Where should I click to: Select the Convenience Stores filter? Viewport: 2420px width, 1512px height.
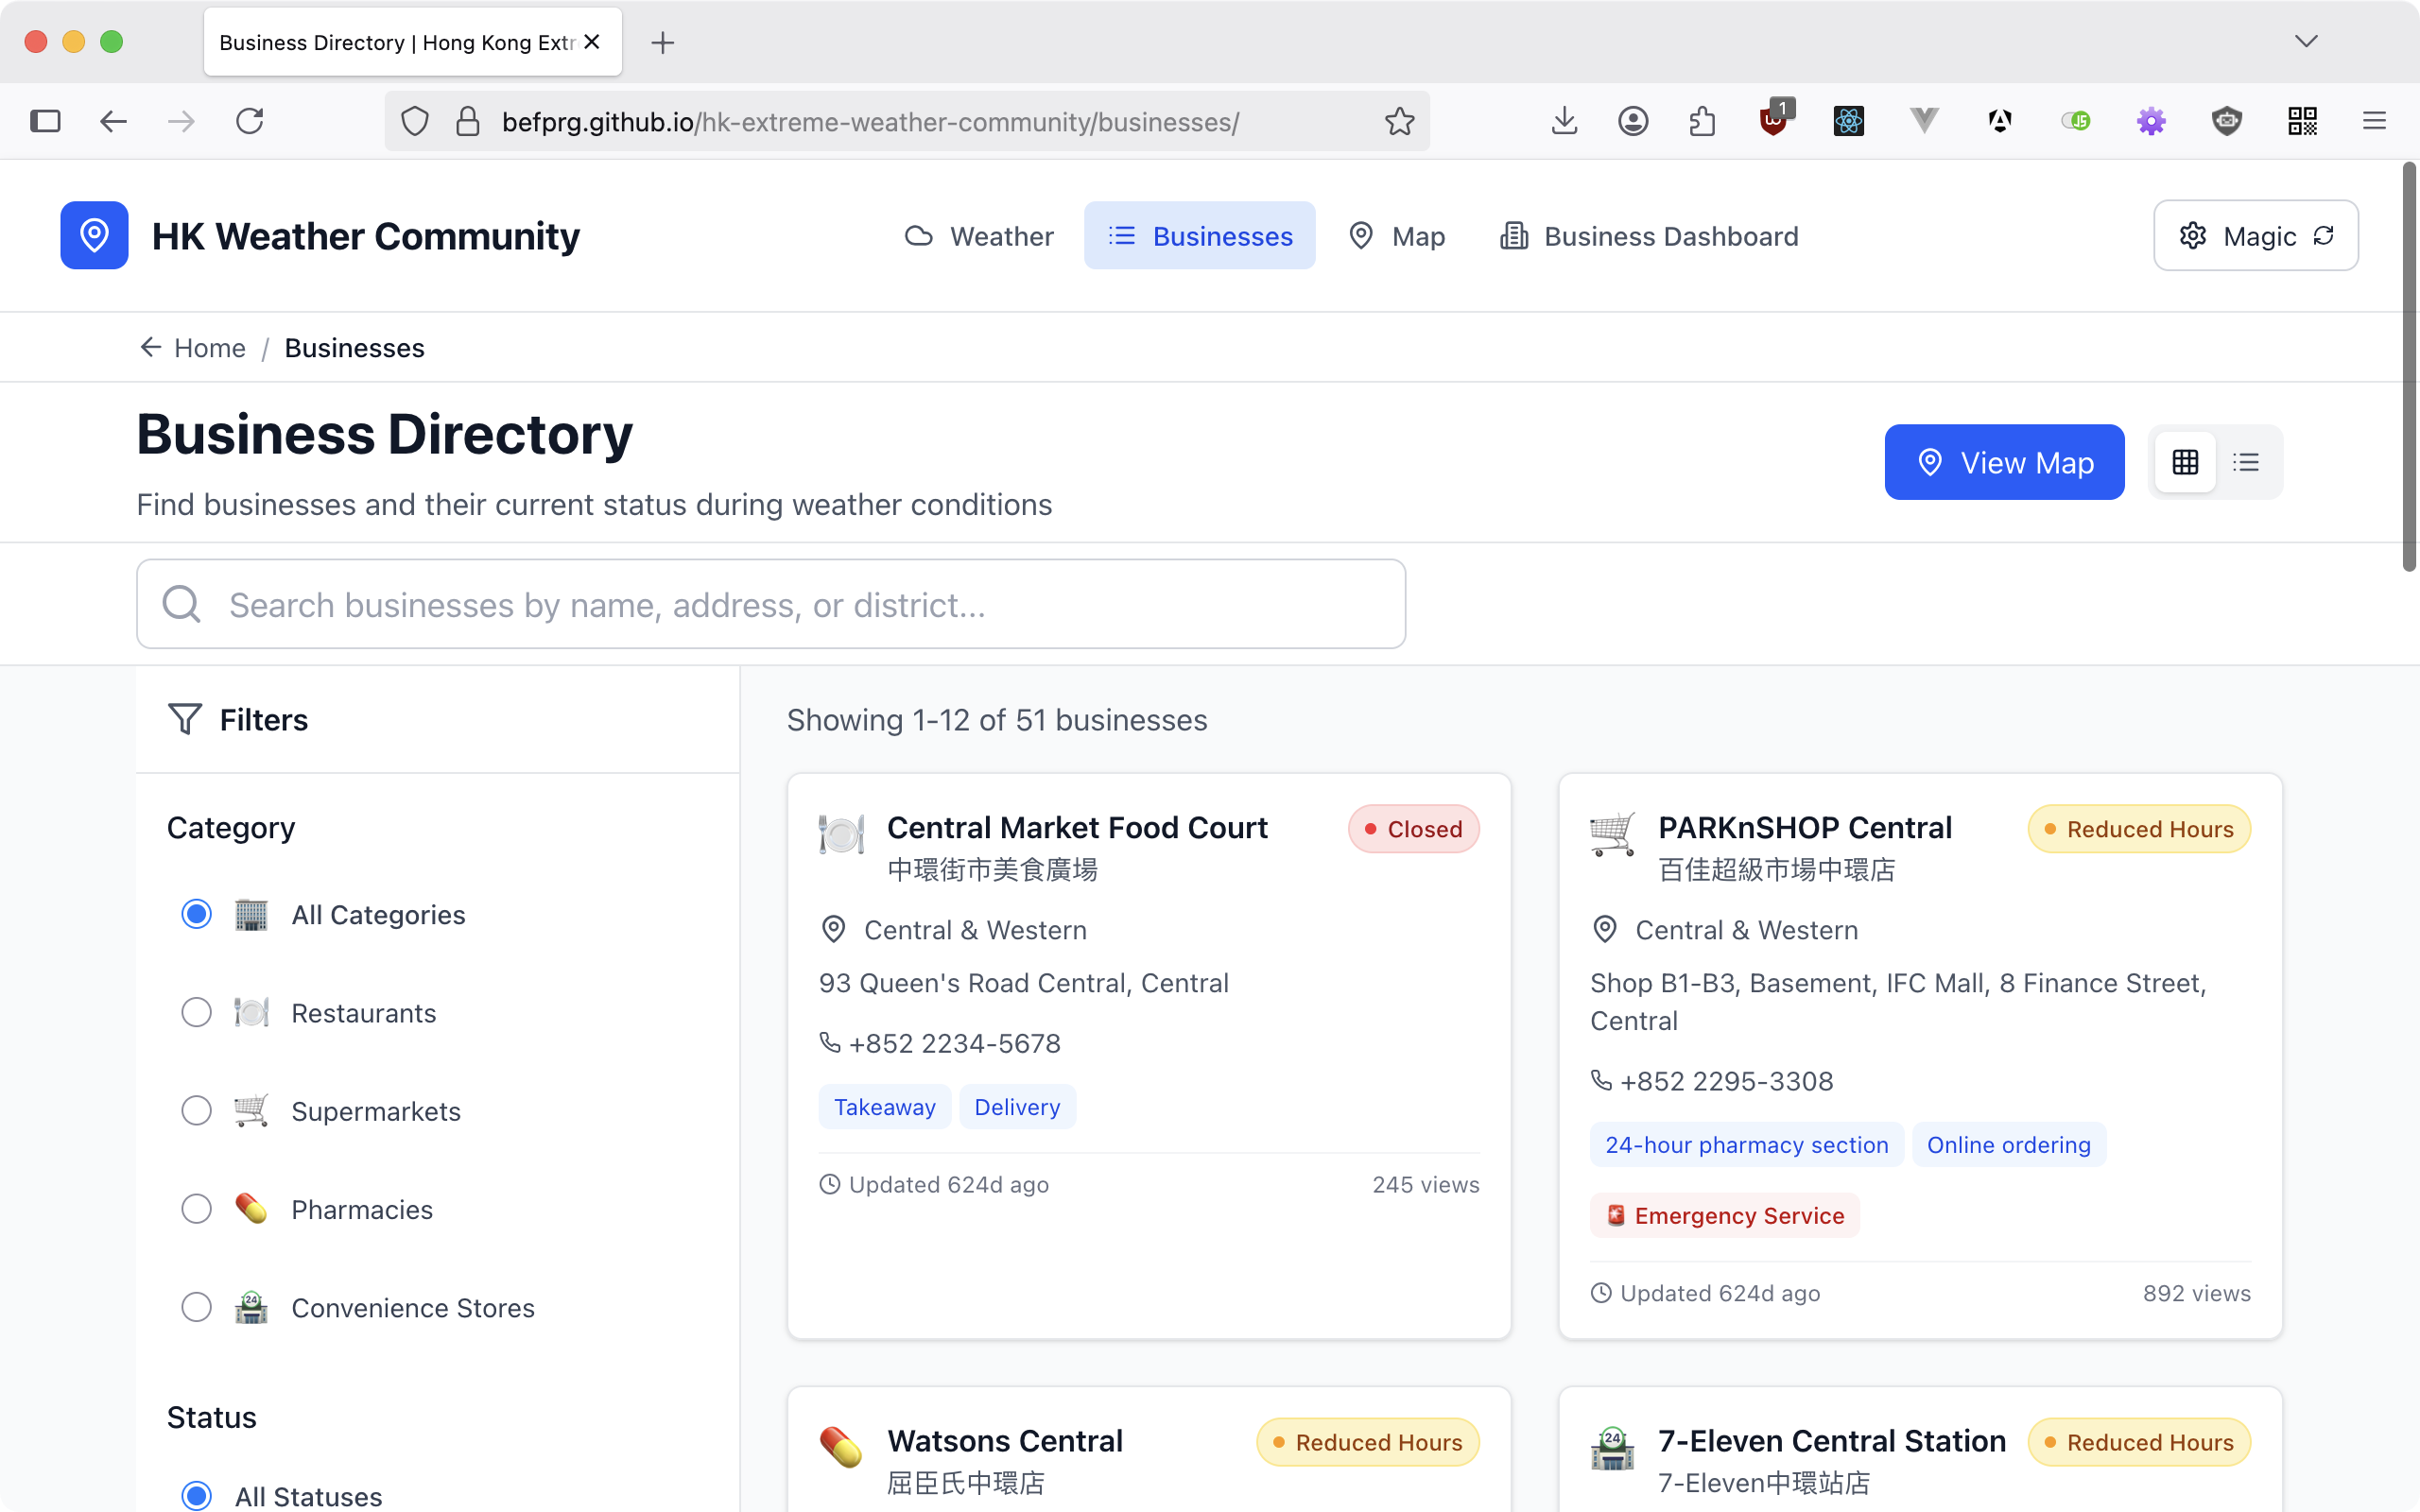(196, 1307)
